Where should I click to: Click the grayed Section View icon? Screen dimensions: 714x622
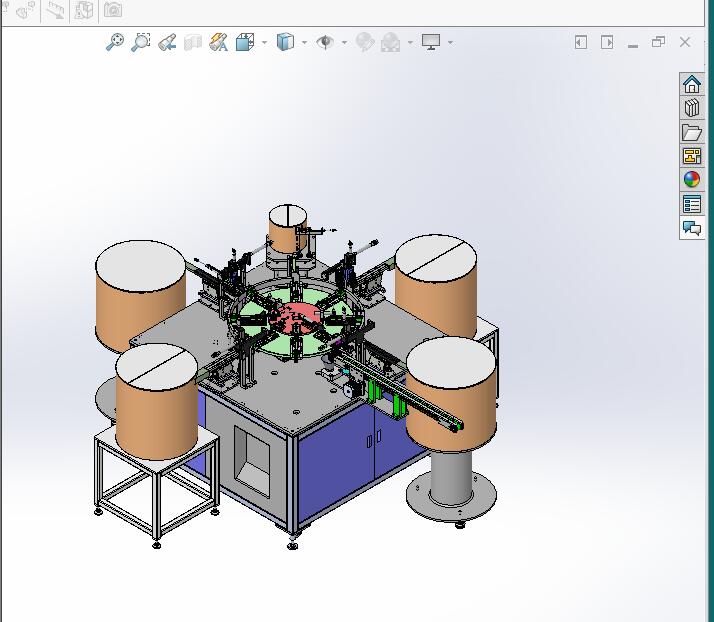pyautogui.click(x=193, y=42)
